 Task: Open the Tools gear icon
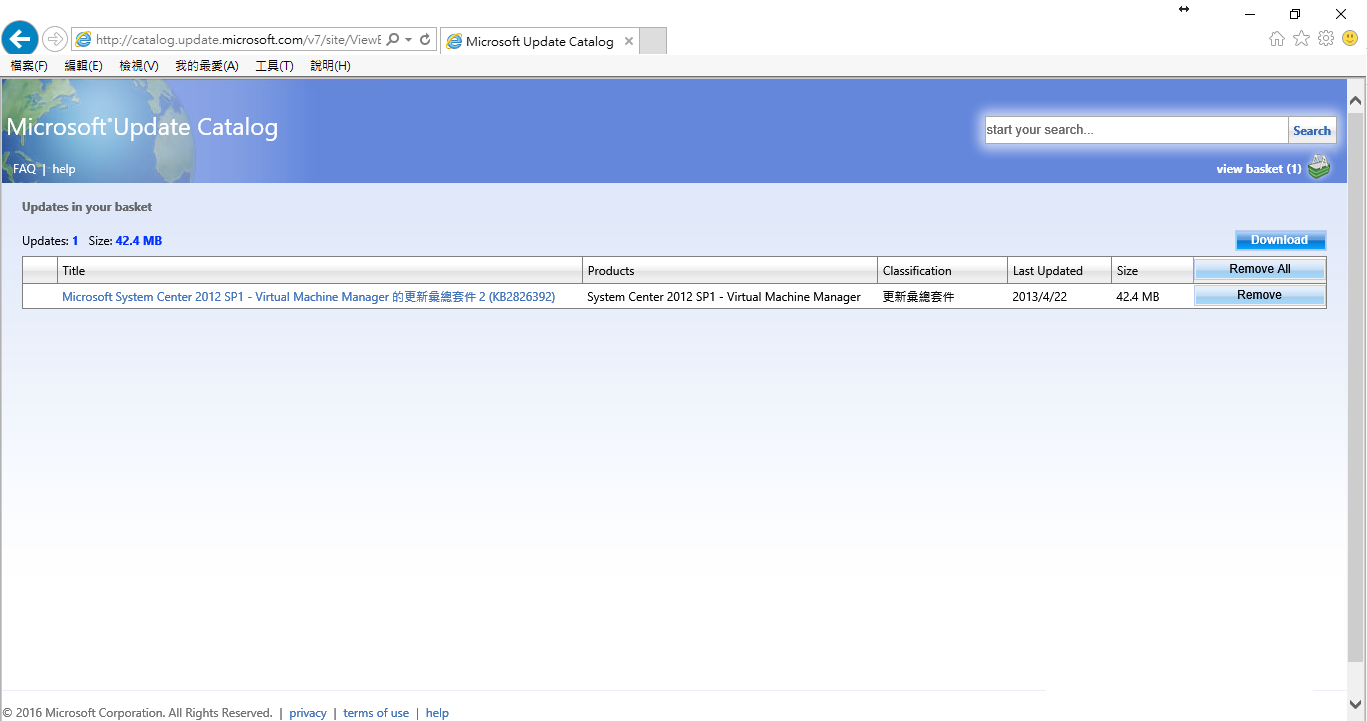click(x=1326, y=38)
